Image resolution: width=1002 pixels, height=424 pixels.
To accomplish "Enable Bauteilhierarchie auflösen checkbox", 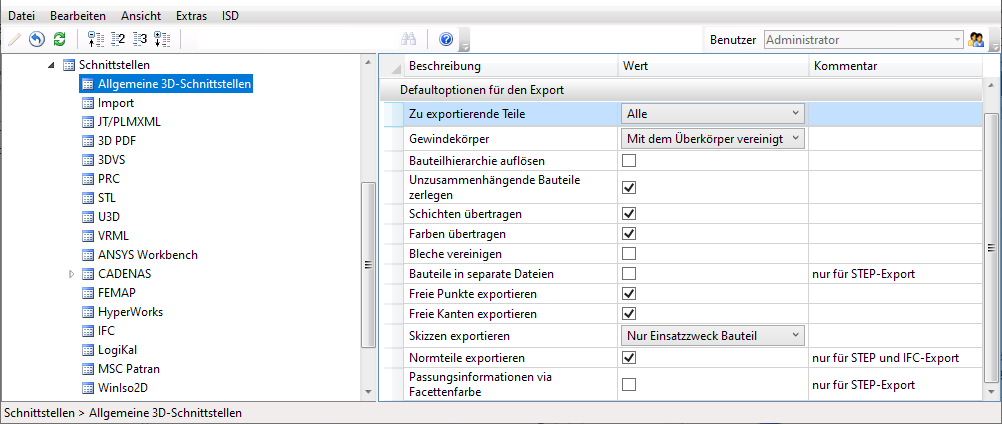I will [x=629, y=160].
